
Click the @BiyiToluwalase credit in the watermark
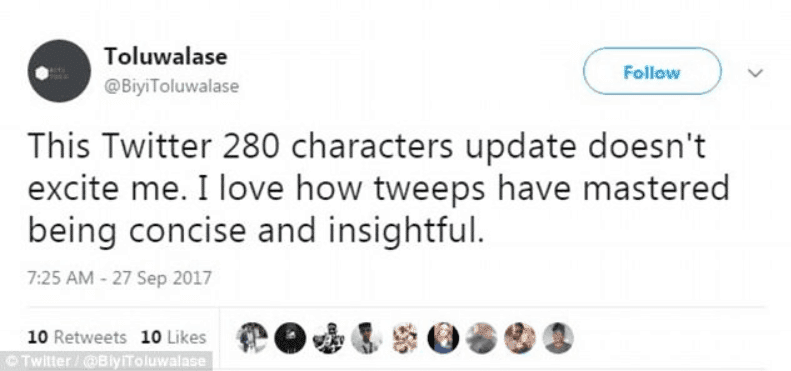[145, 361]
